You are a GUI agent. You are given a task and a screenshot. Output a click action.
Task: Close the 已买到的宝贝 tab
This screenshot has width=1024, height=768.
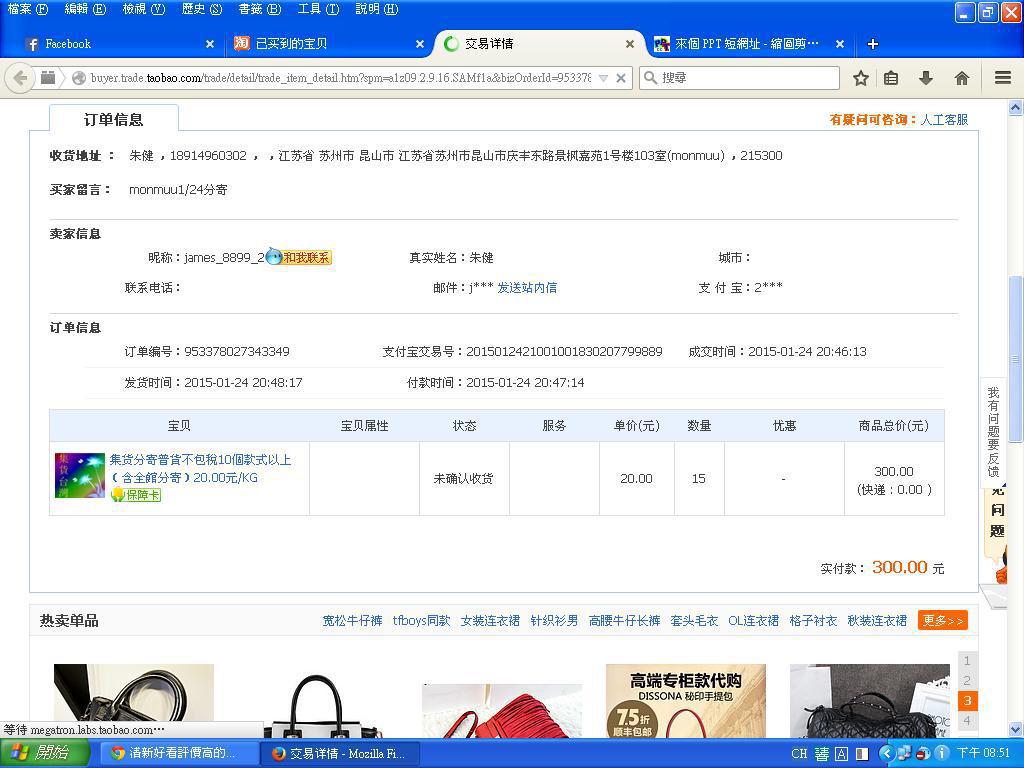[x=420, y=44]
